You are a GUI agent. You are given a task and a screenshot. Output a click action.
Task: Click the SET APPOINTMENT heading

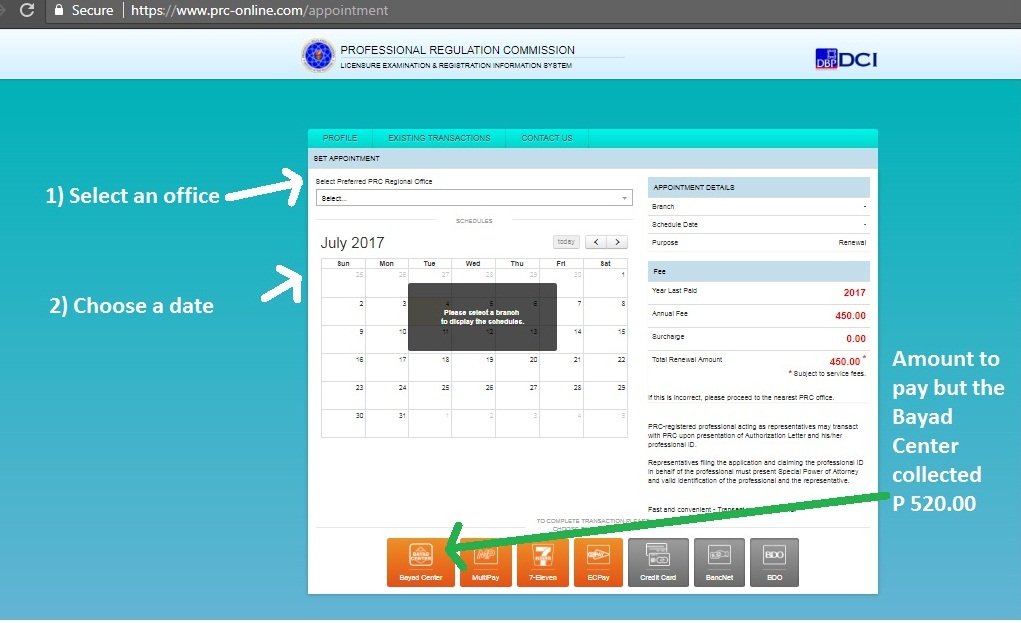coord(346,158)
